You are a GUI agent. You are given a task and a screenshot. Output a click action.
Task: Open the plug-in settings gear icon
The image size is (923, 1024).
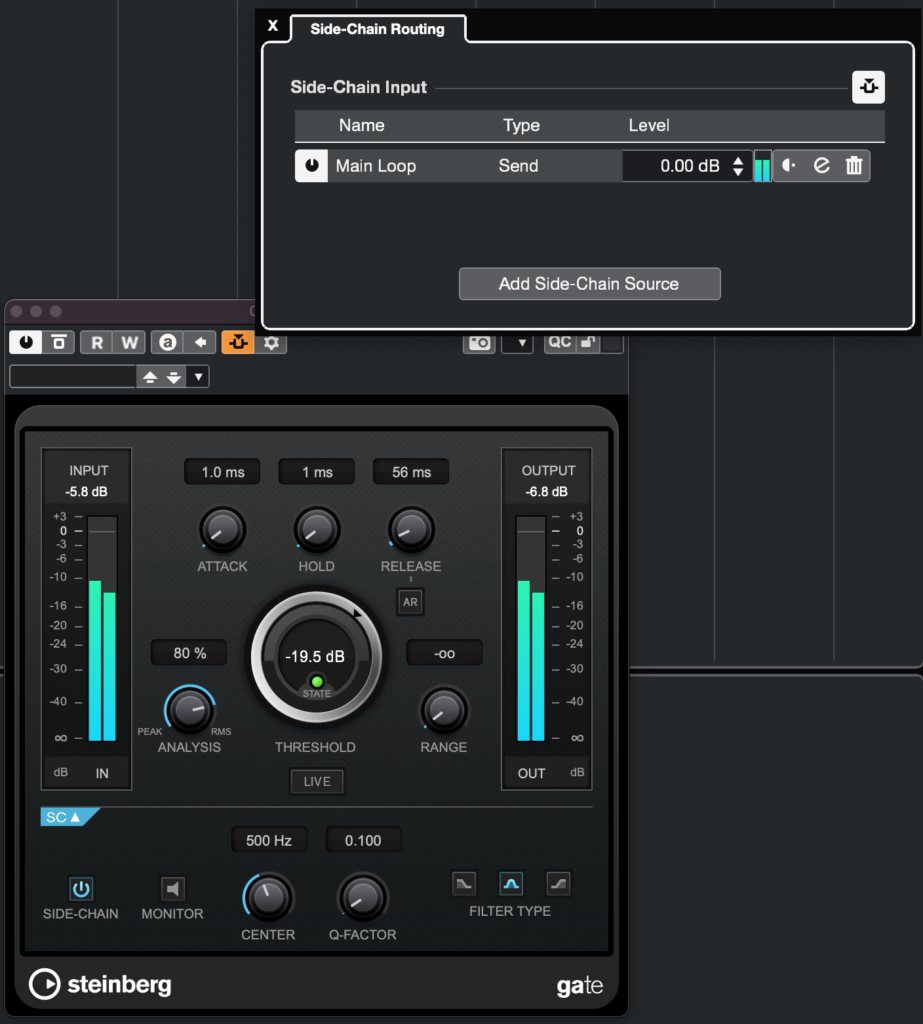[271, 342]
